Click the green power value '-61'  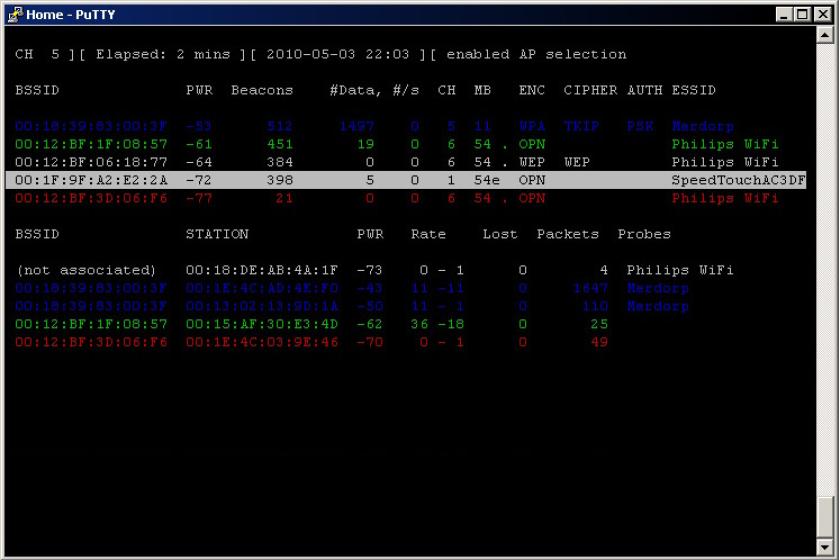tap(199, 145)
